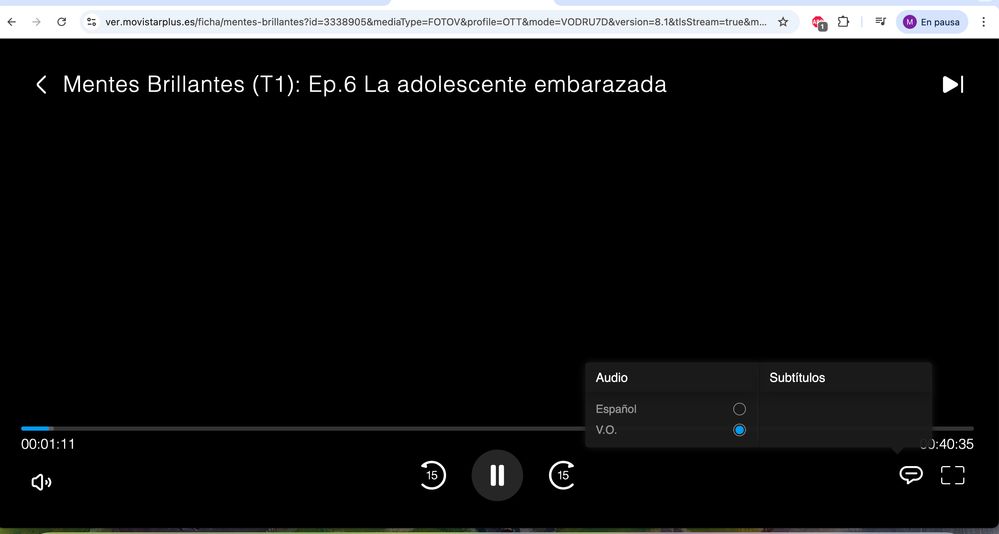Skip forward 15 seconds
999x534 pixels.
click(563, 475)
